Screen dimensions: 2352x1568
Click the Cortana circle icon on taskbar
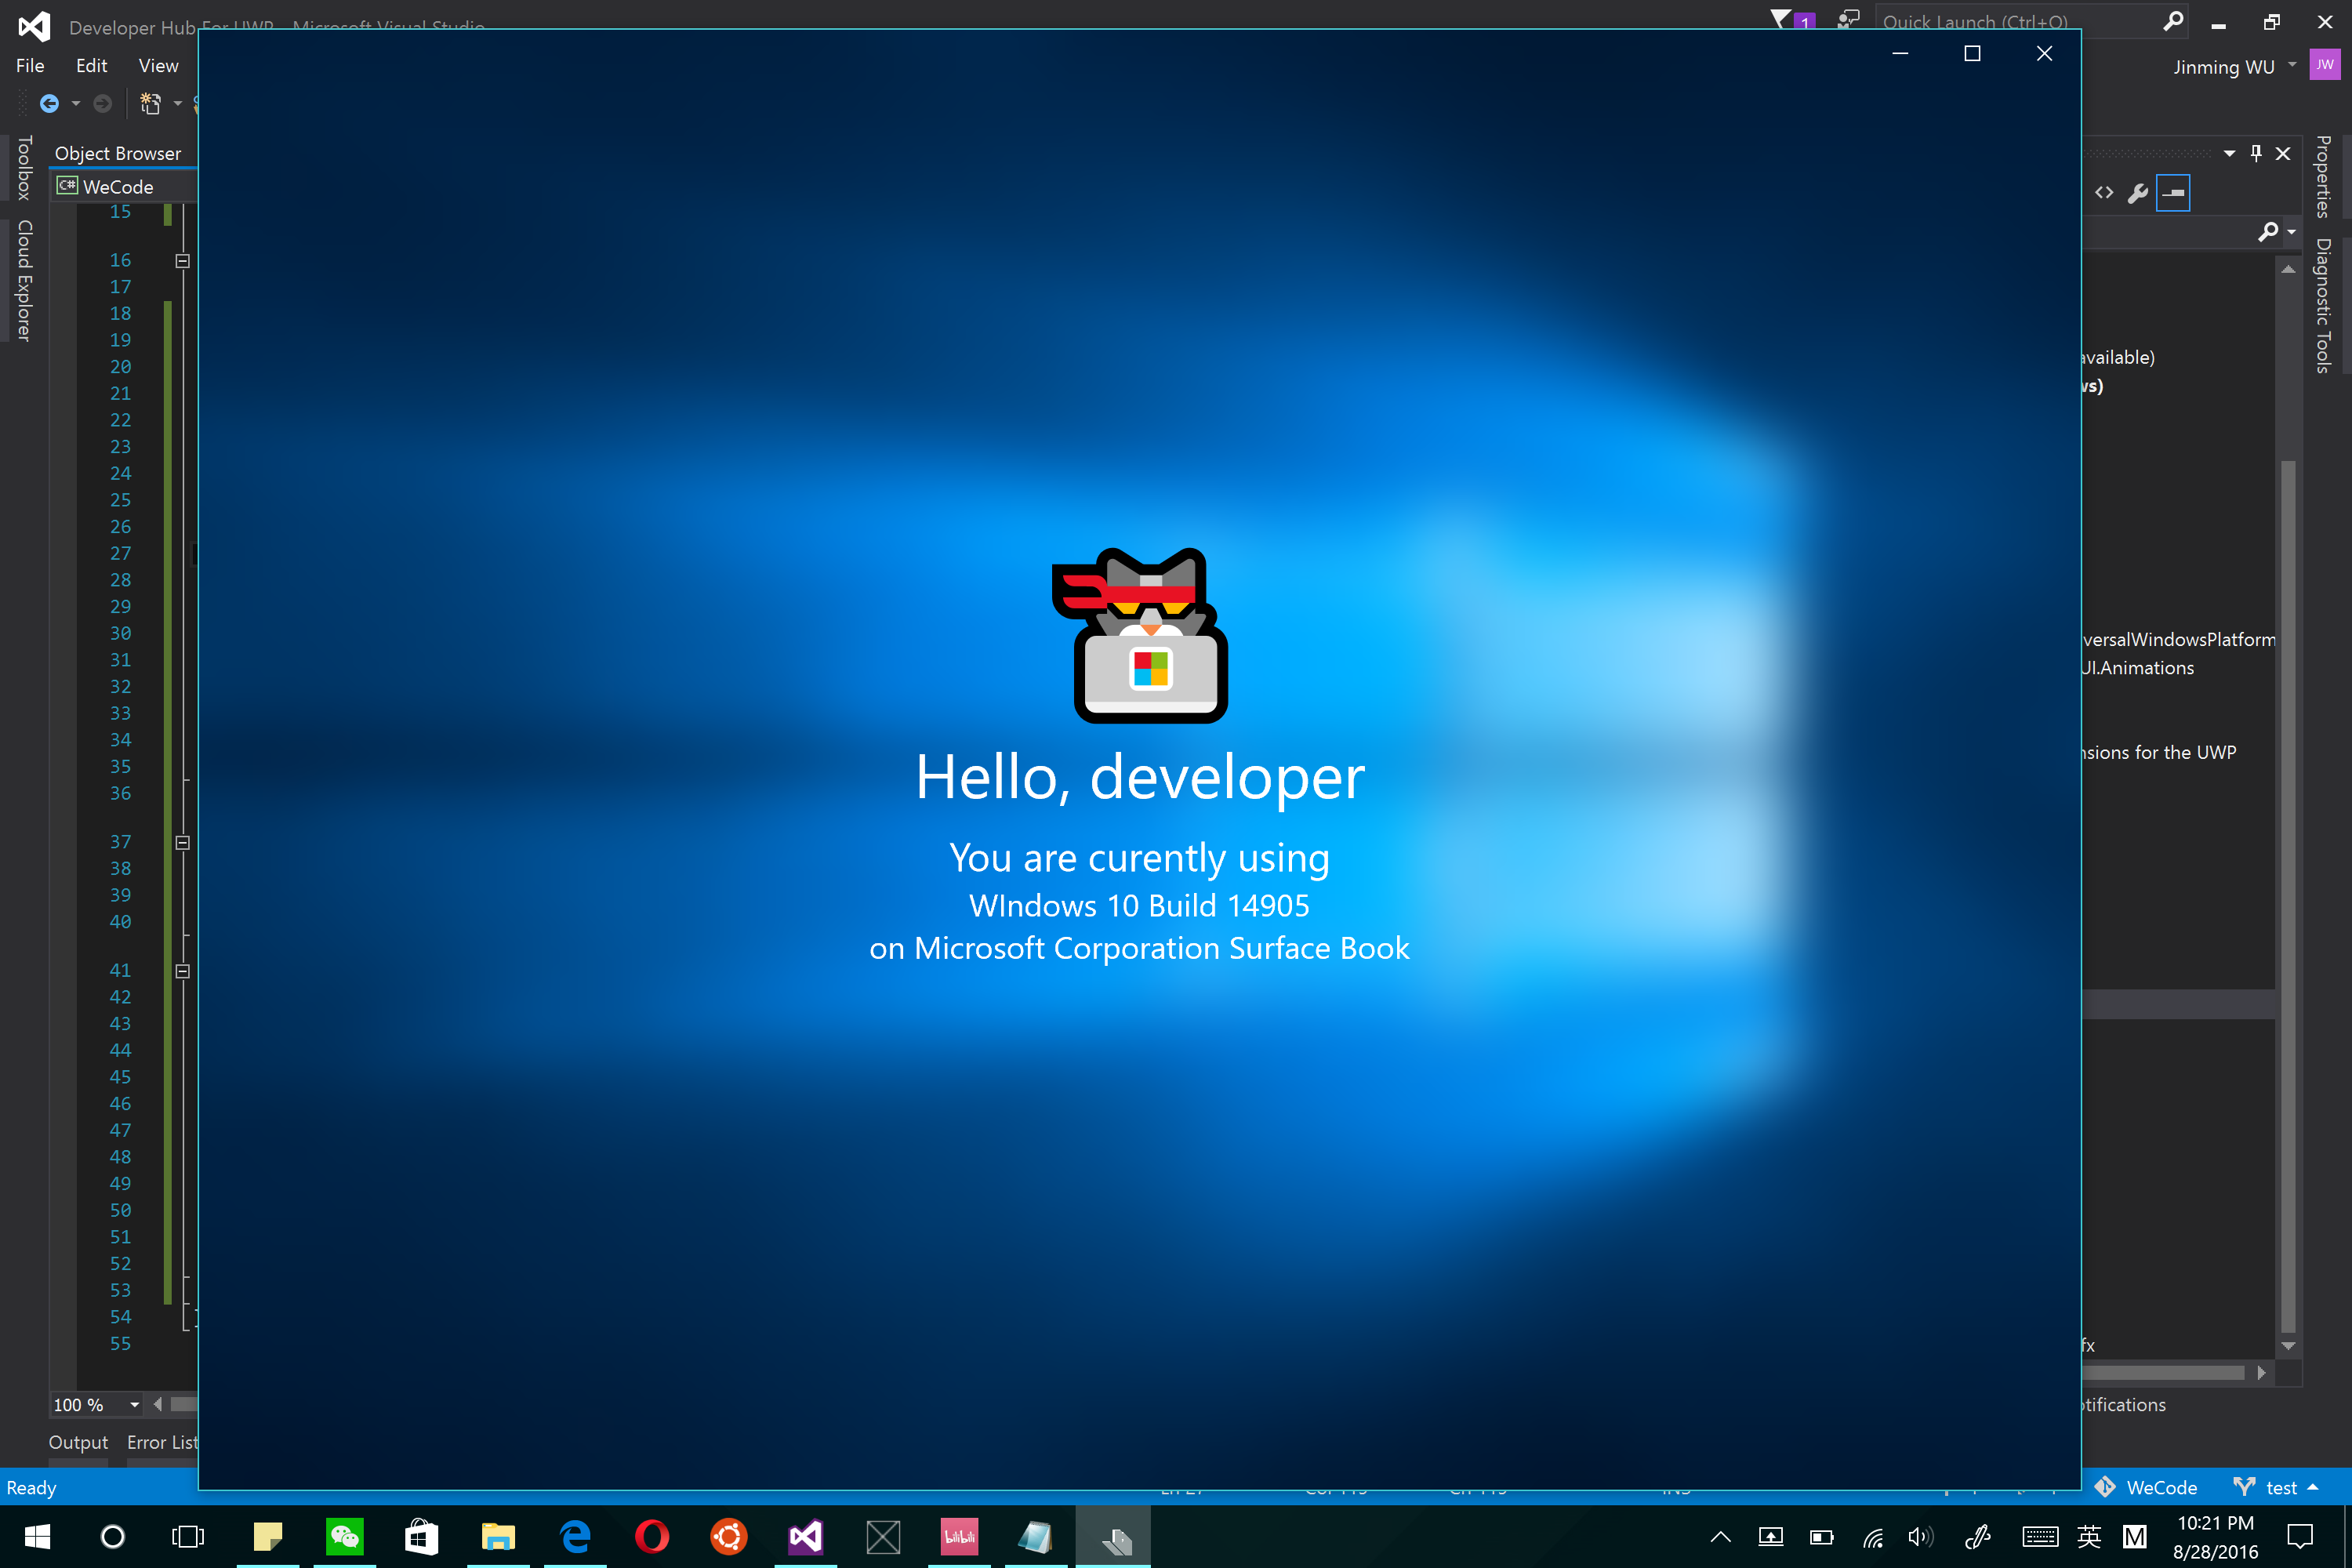pos(113,1537)
